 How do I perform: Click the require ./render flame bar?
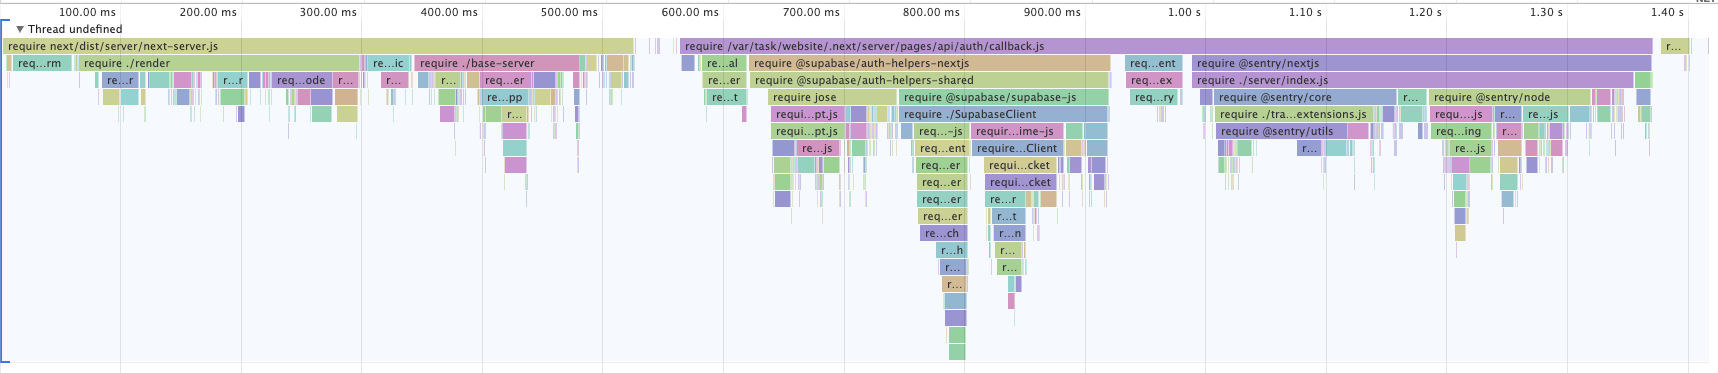coord(219,63)
